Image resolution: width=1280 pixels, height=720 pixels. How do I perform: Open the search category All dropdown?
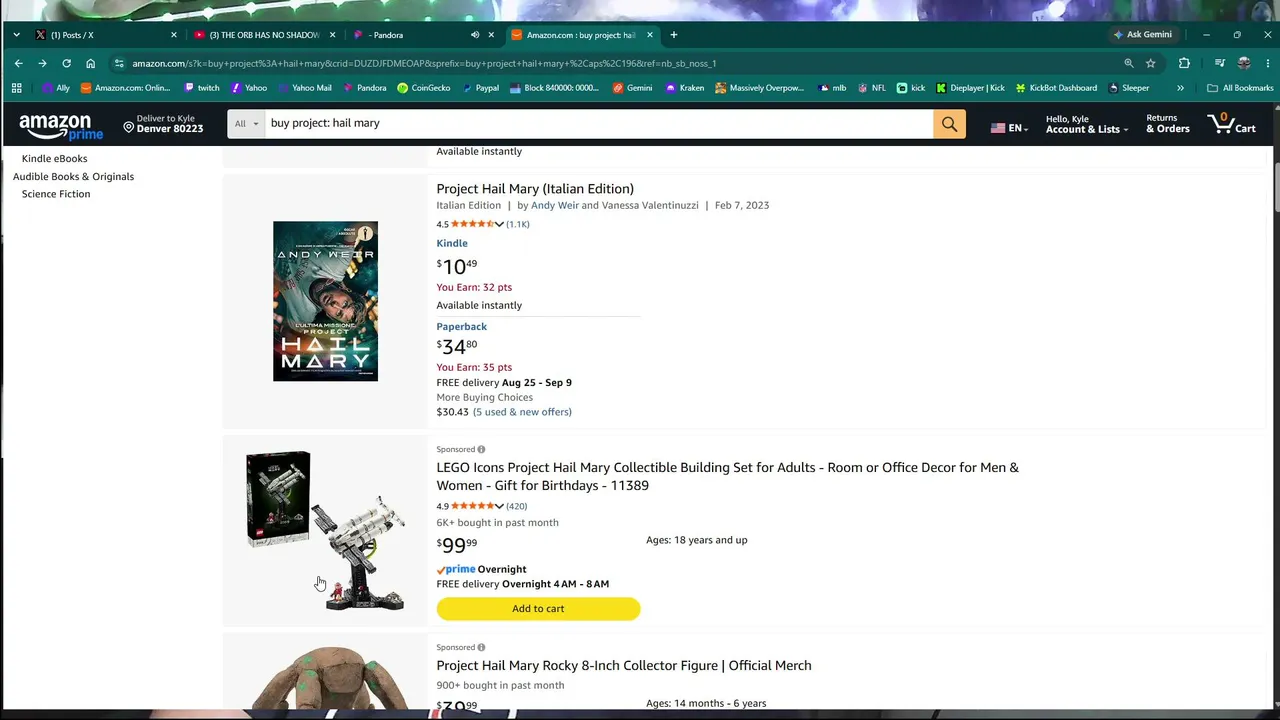pyautogui.click(x=246, y=124)
